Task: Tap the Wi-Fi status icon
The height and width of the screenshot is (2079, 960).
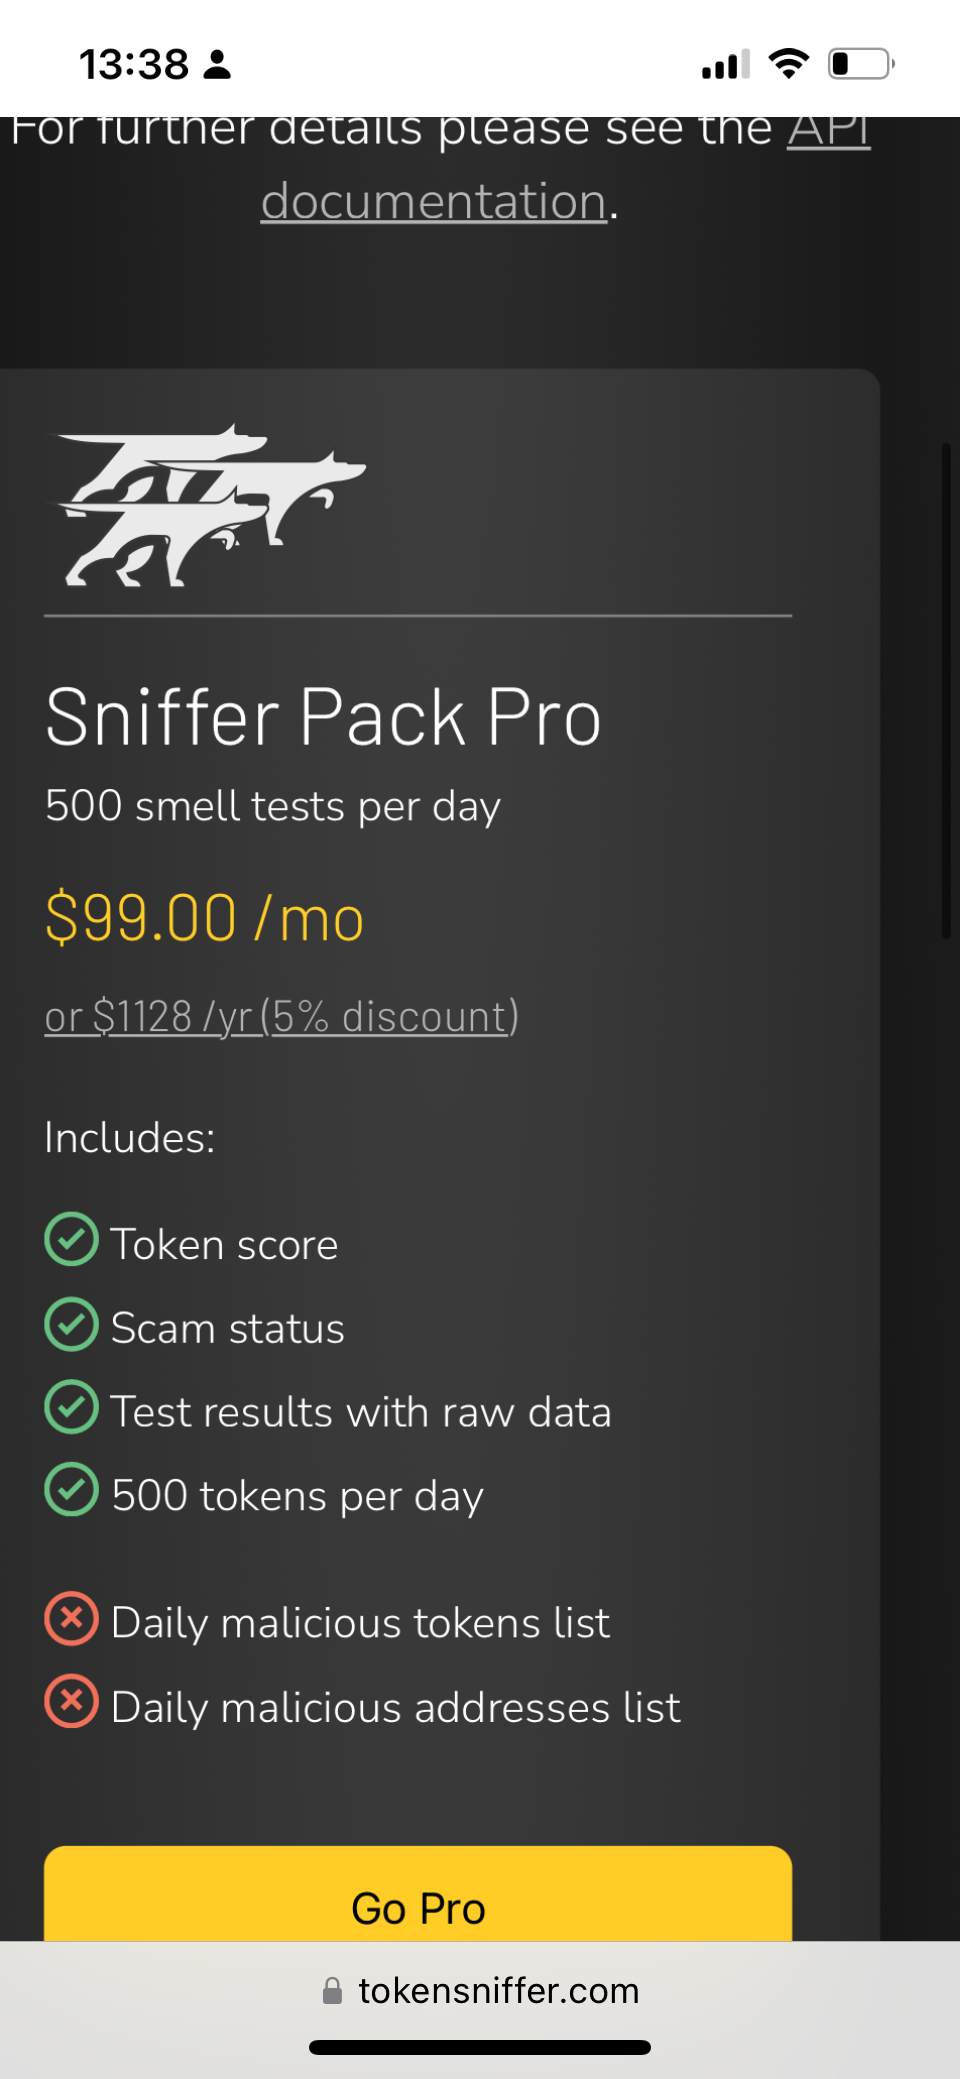Action: tap(788, 64)
